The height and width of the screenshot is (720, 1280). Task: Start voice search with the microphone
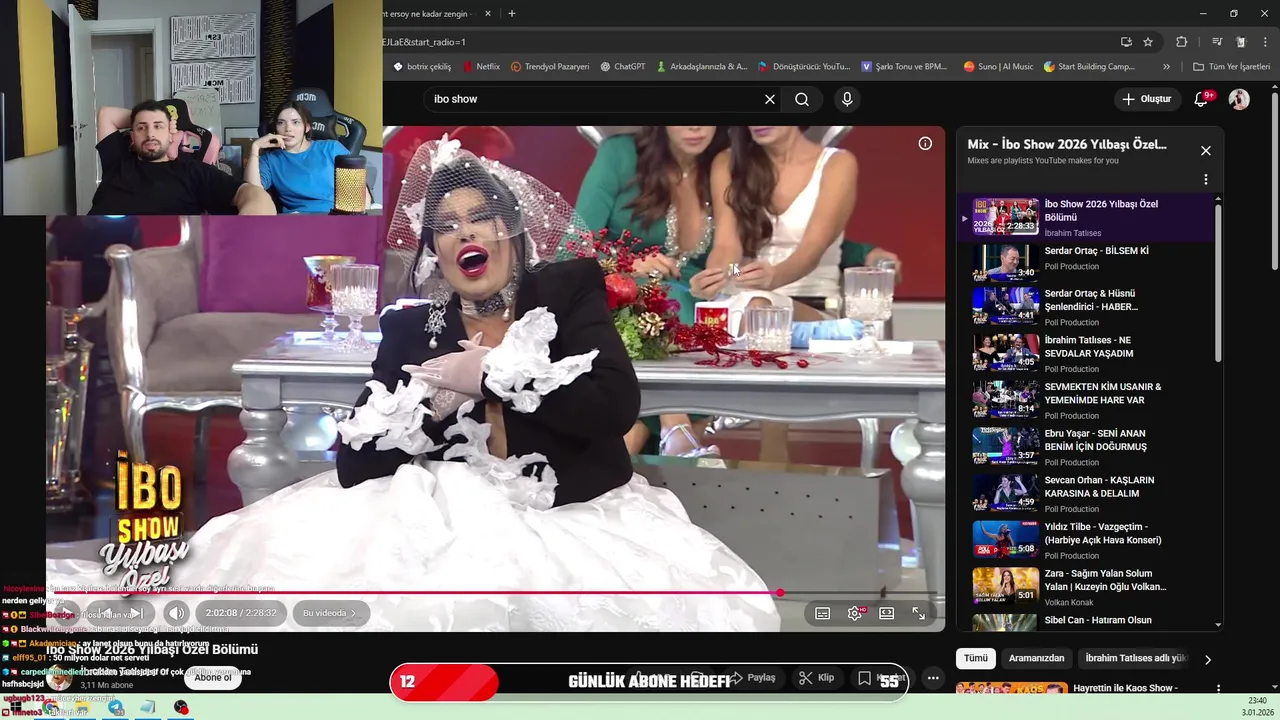(847, 99)
